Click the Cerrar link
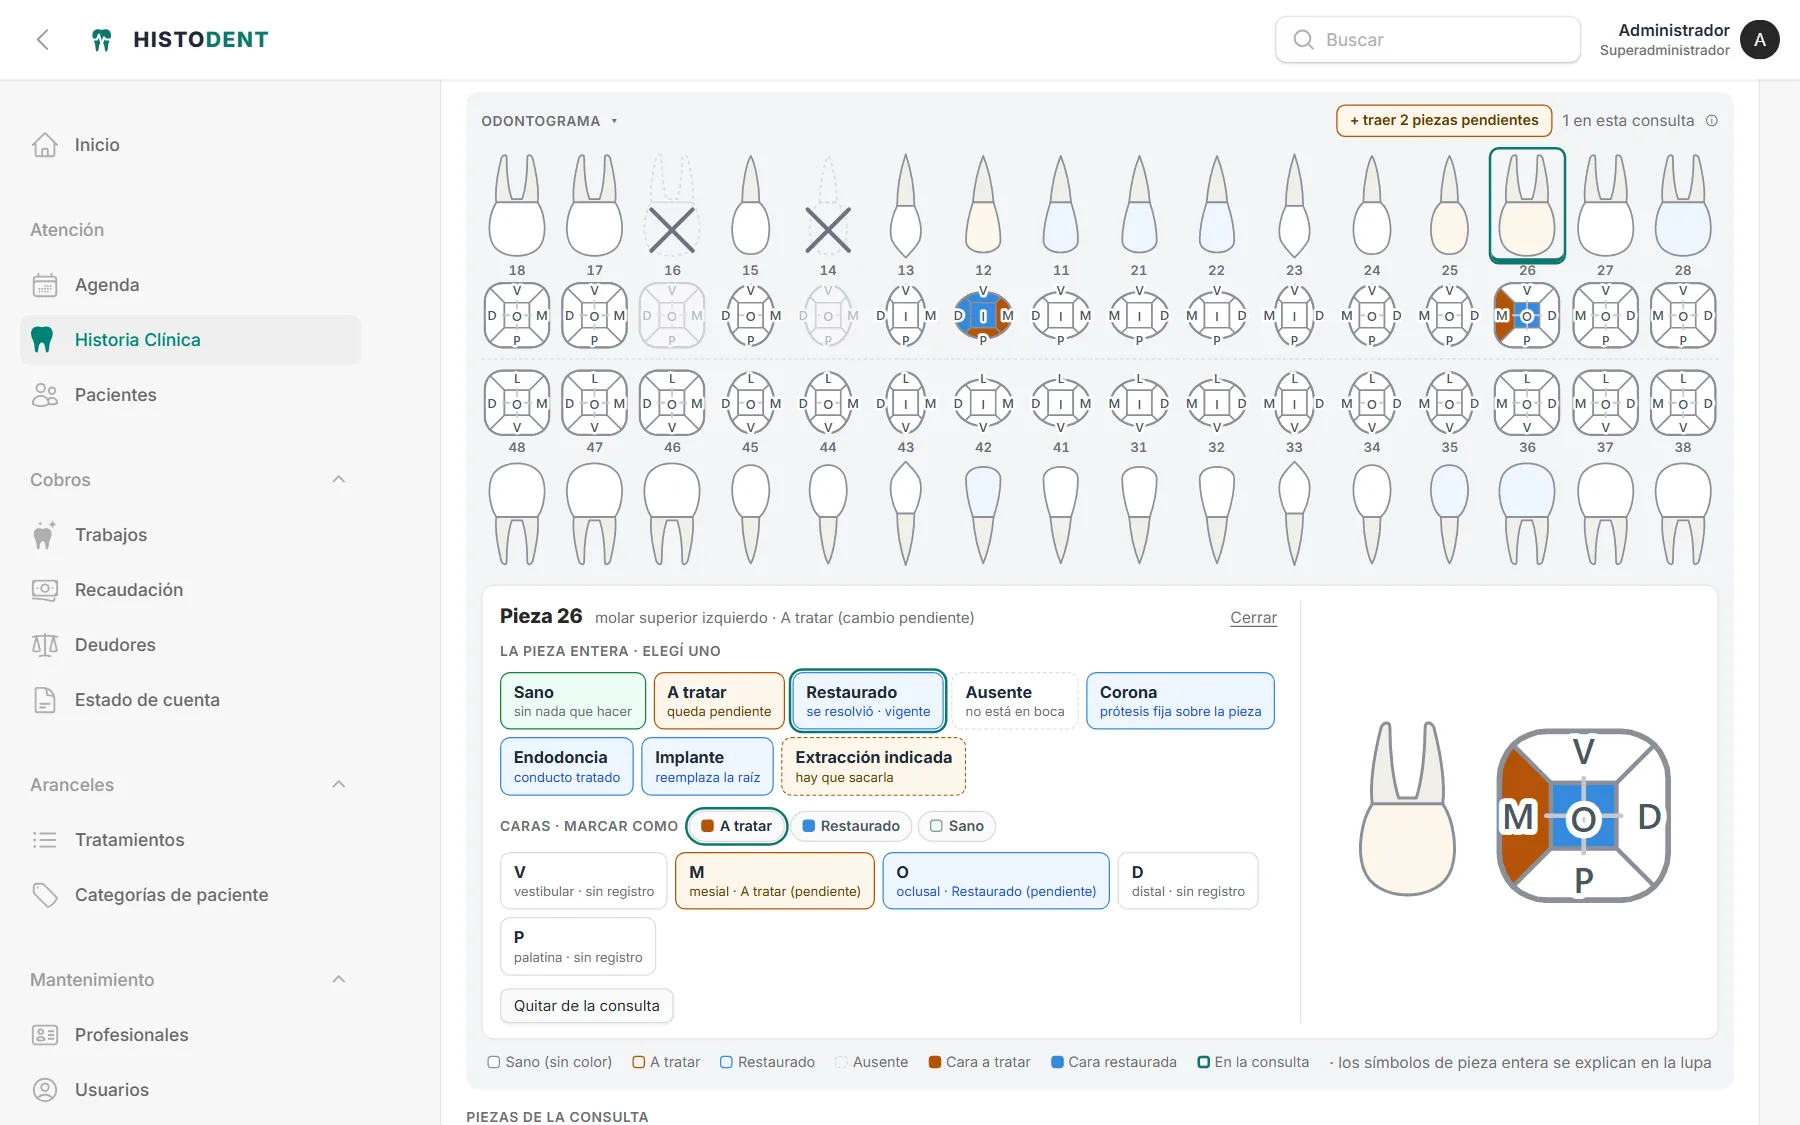Image resolution: width=1800 pixels, height=1125 pixels. [1253, 618]
